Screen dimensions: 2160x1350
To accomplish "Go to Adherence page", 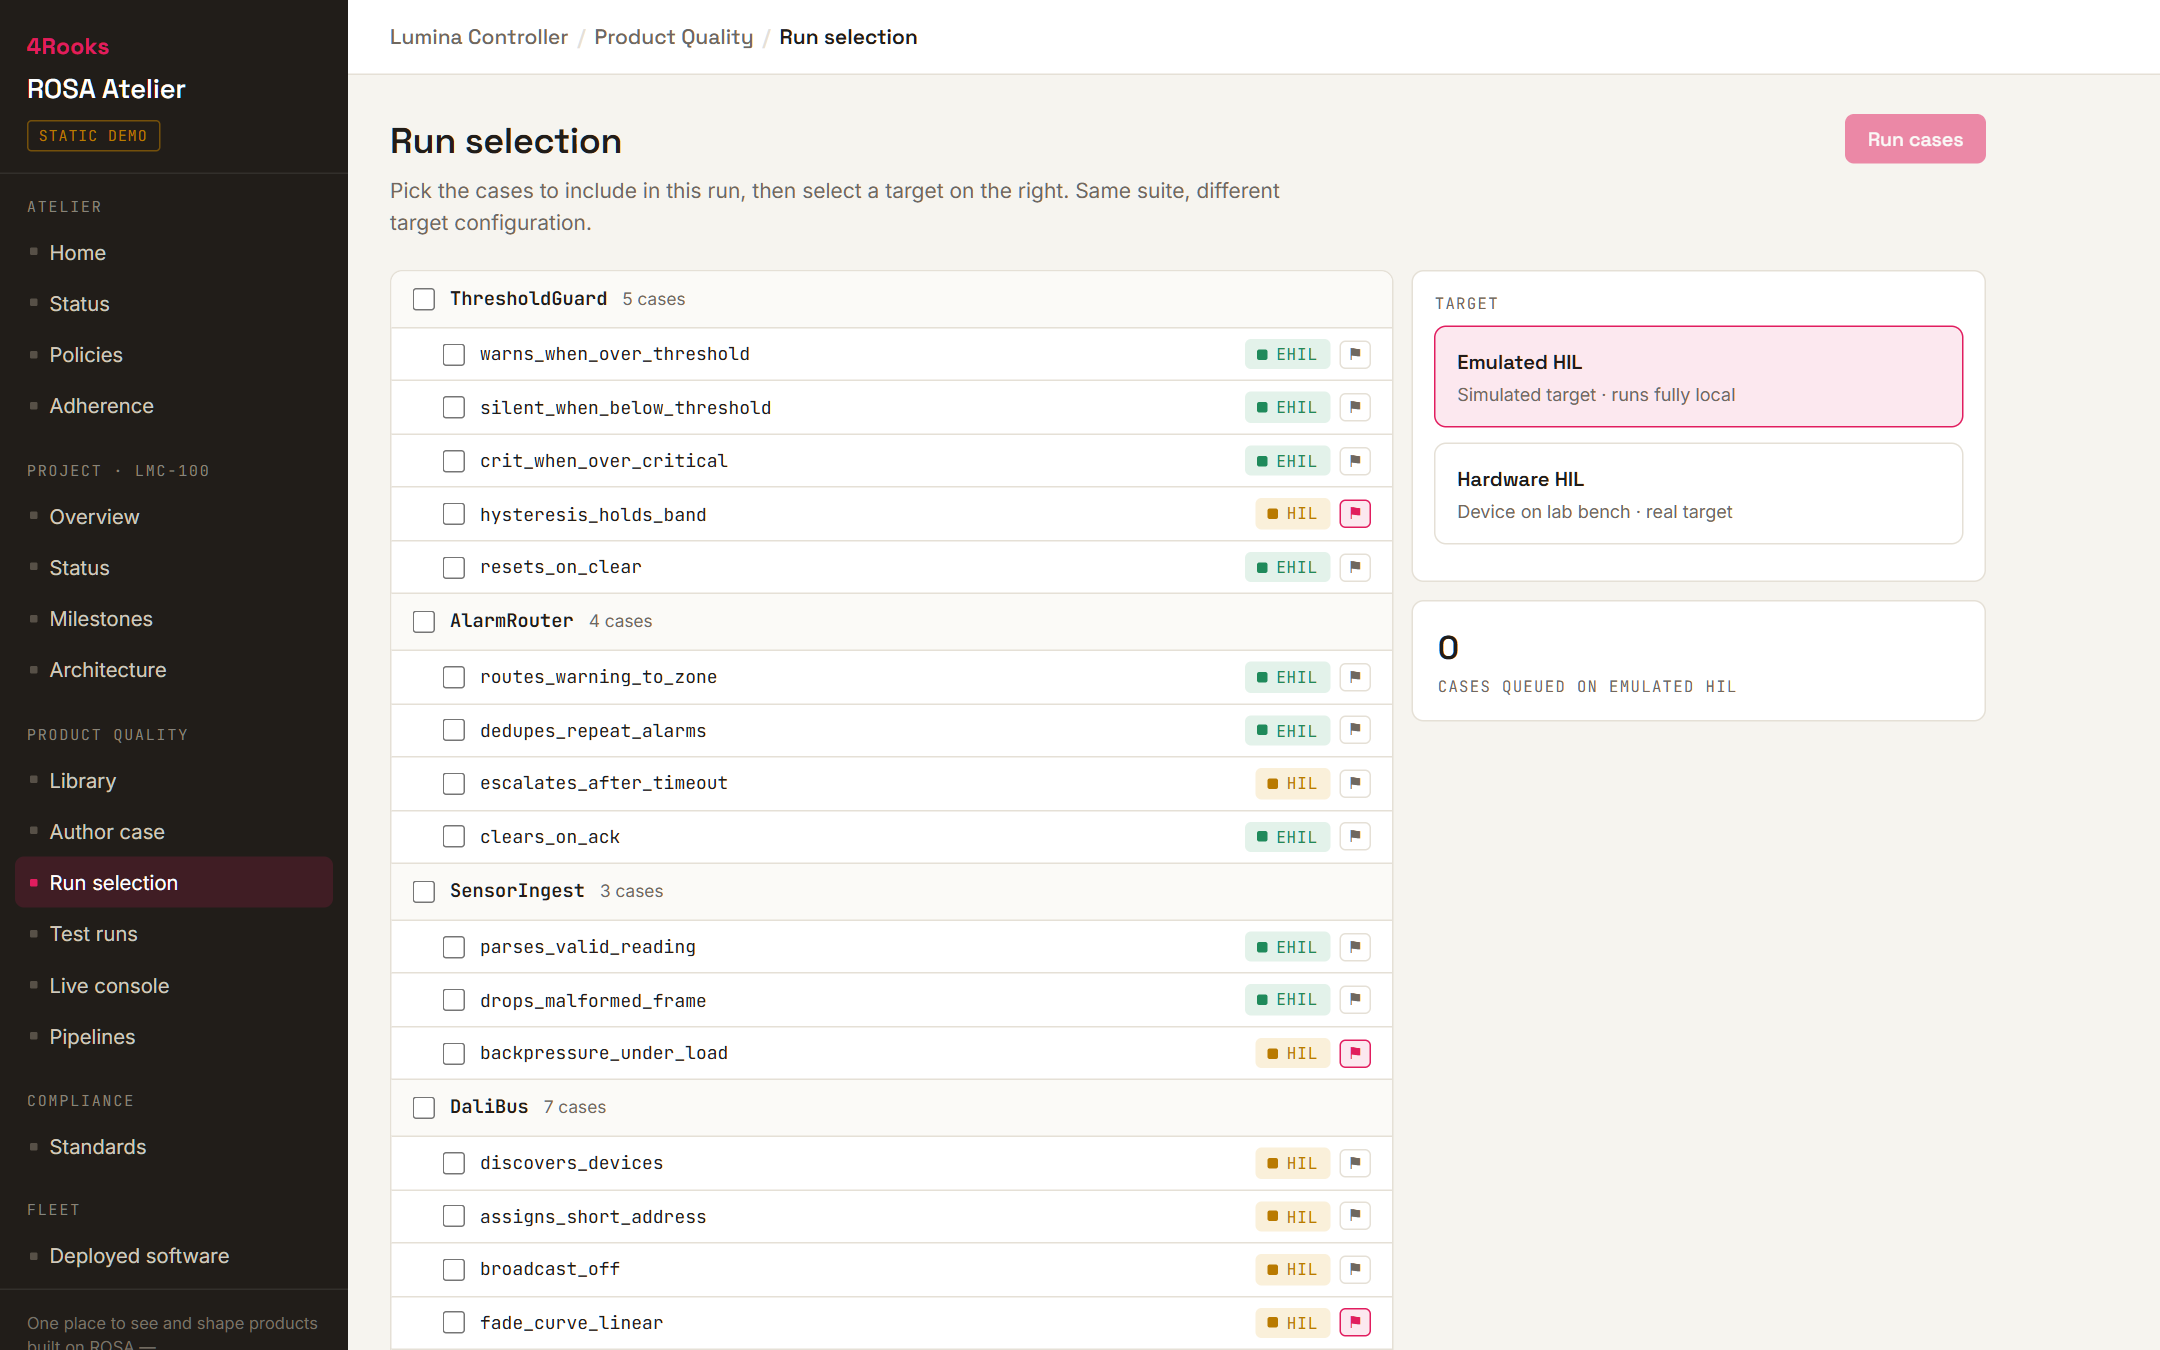I will 174,406.
